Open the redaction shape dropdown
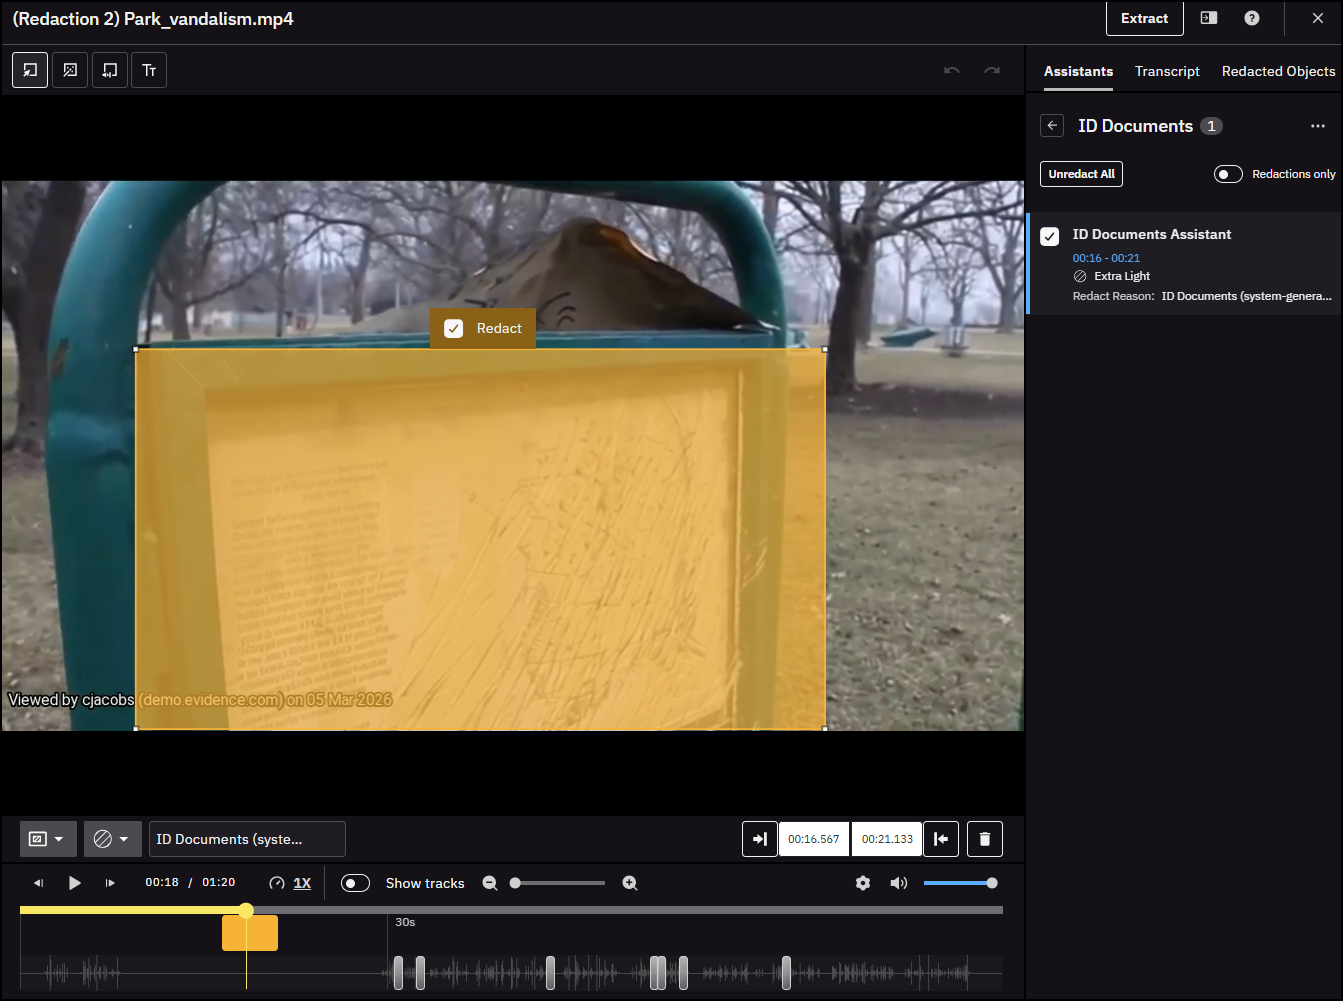The height and width of the screenshot is (1001, 1343). click(x=47, y=839)
